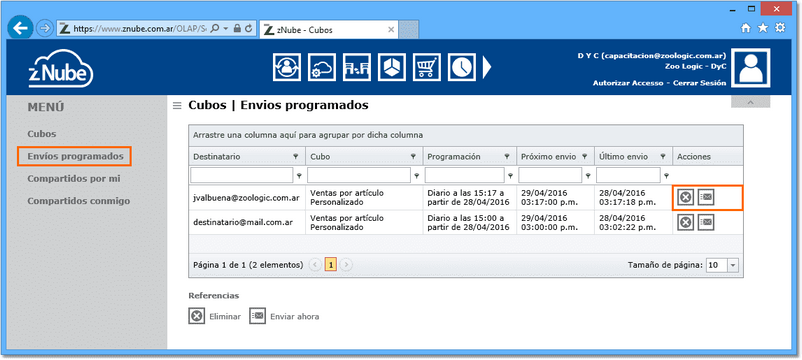This screenshot has height=360, width=802.
Task: Send now for the jvalbuena@zoologic.com.ar row
Action: point(706,197)
